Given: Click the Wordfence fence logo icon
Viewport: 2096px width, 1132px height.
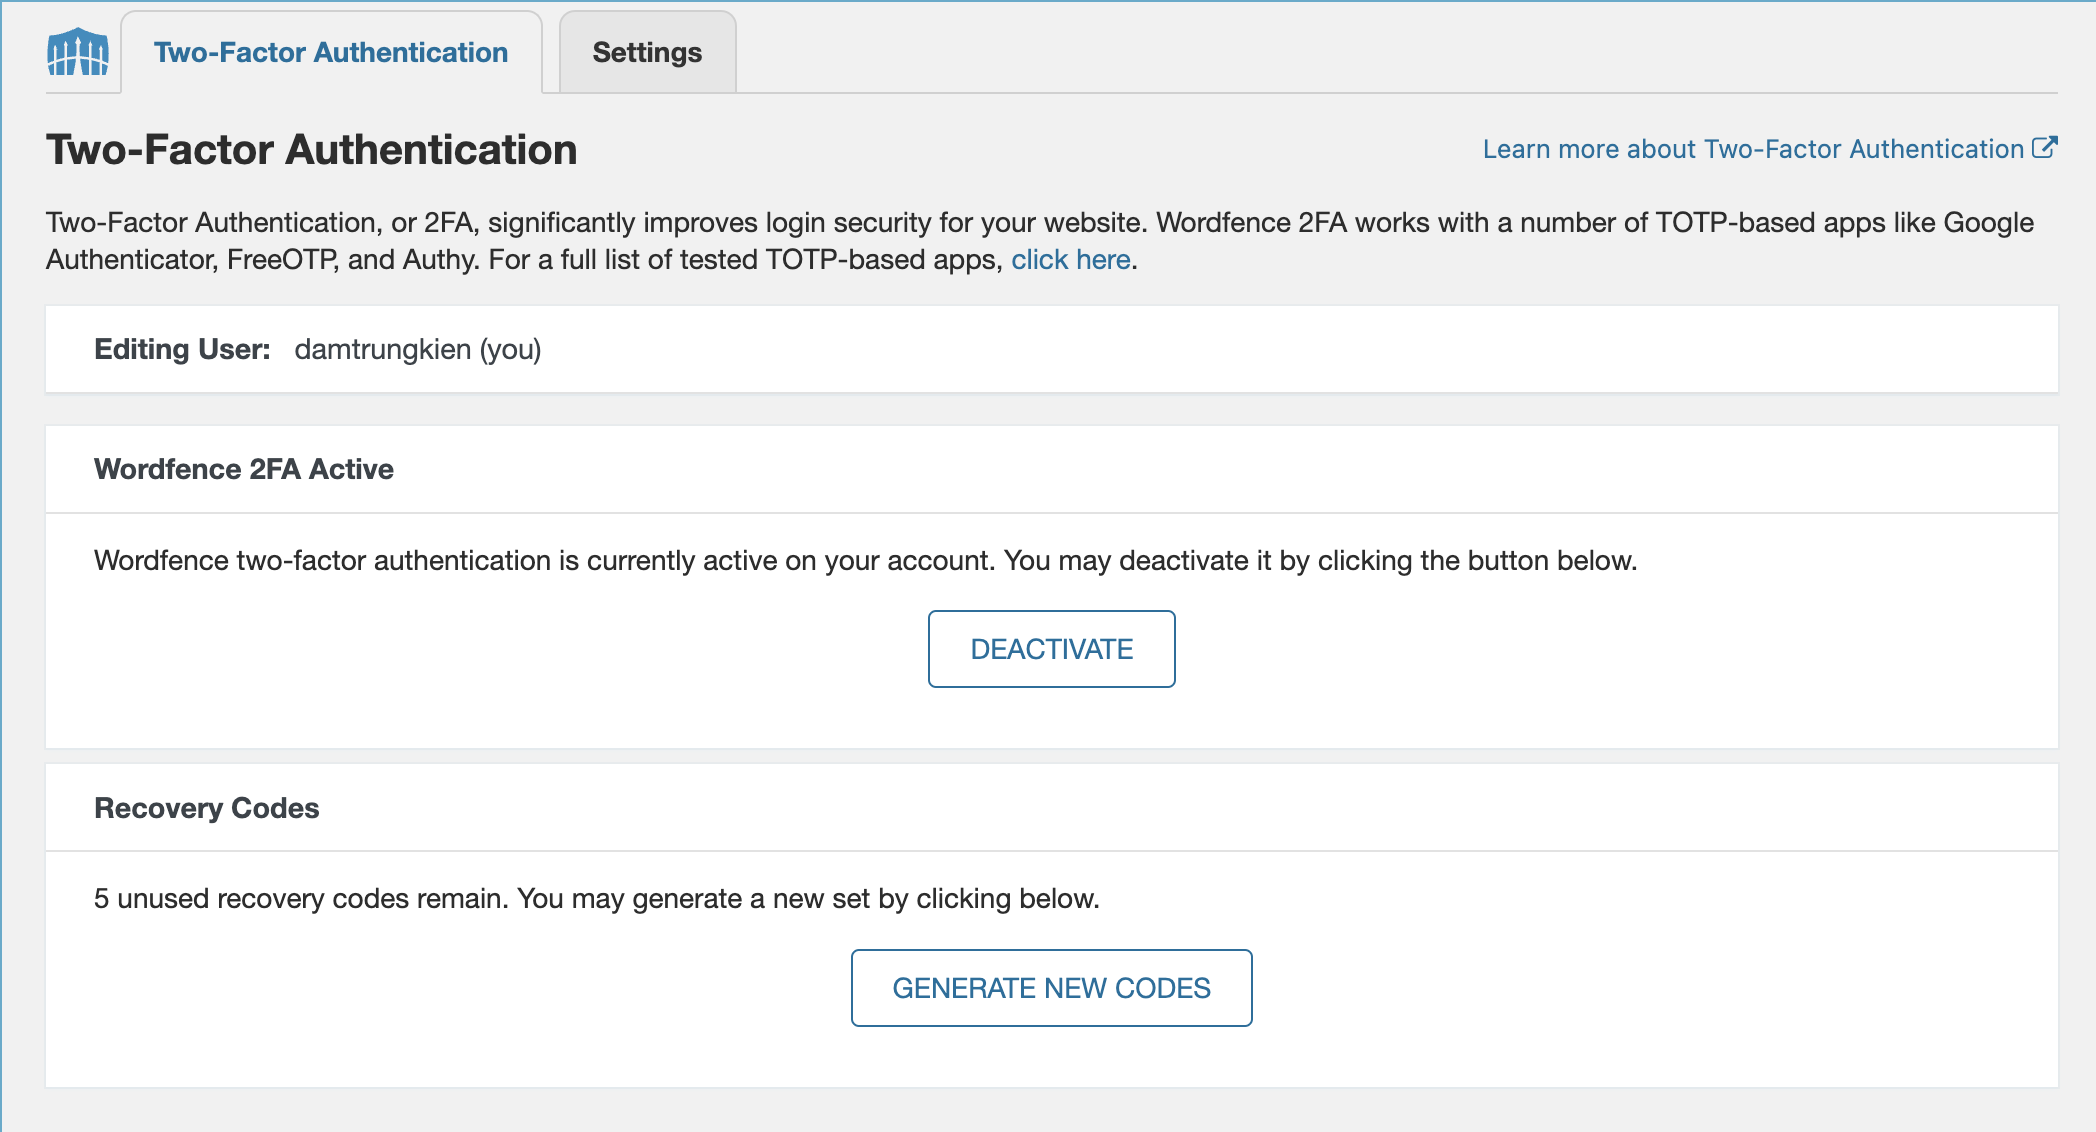Looking at the screenshot, I should (x=78, y=52).
